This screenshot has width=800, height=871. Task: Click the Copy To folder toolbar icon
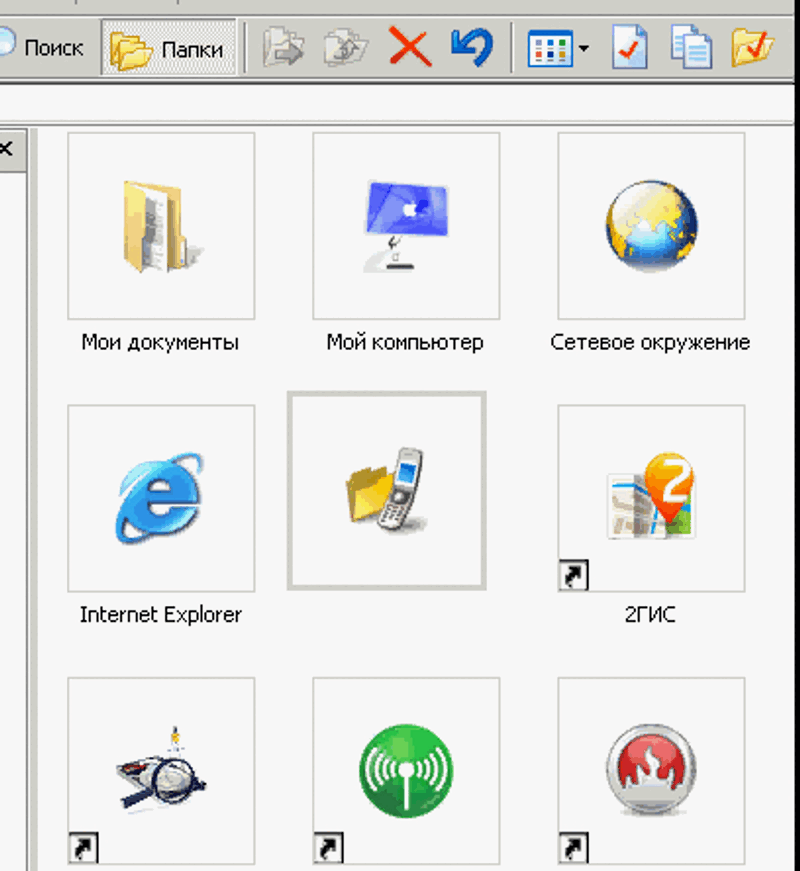pyautogui.click(x=345, y=48)
